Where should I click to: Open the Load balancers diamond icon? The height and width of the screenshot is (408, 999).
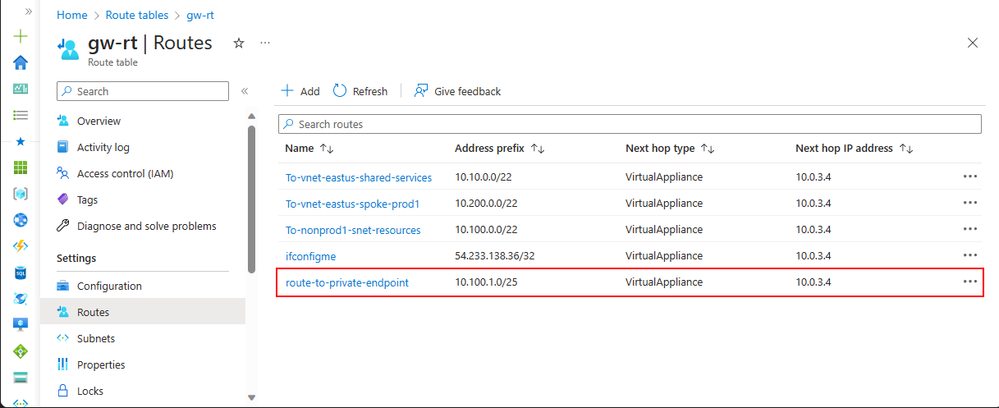[x=21, y=351]
